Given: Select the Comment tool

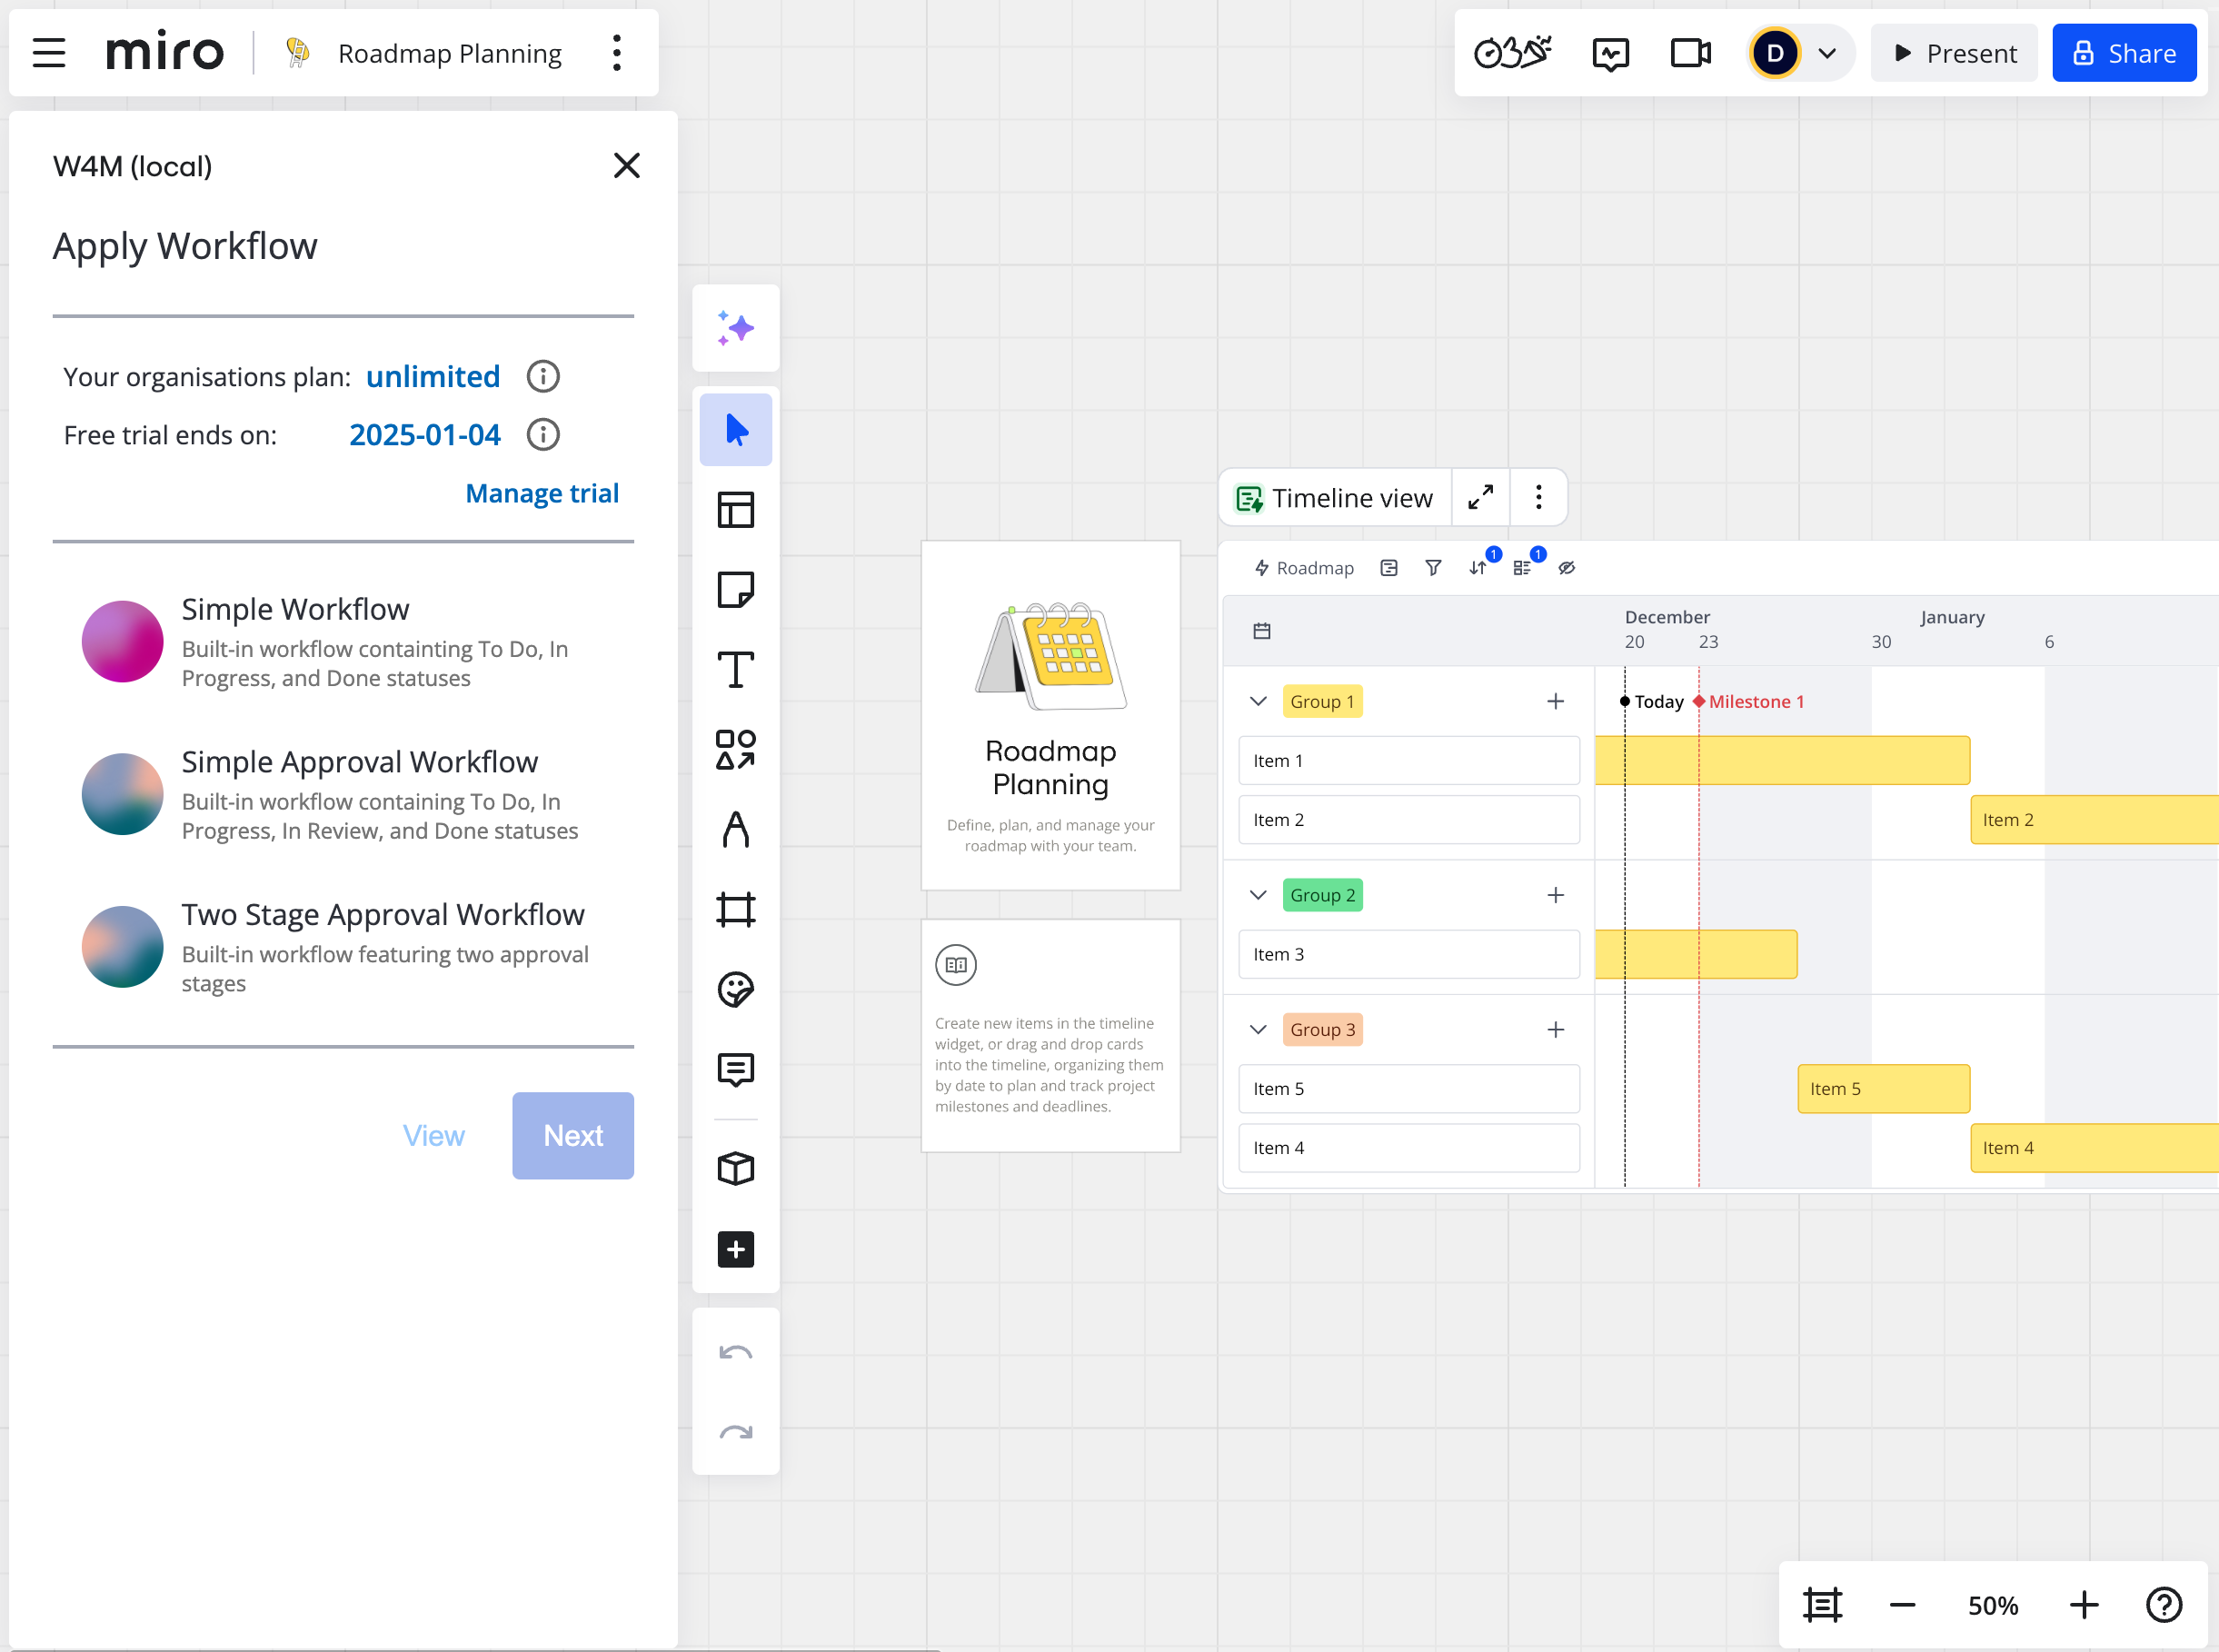Looking at the screenshot, I should click(x=737, y=1069).
